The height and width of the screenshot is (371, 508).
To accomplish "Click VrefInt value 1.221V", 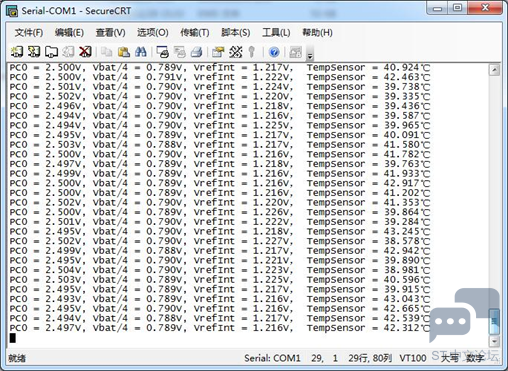I will pos(272,260).
